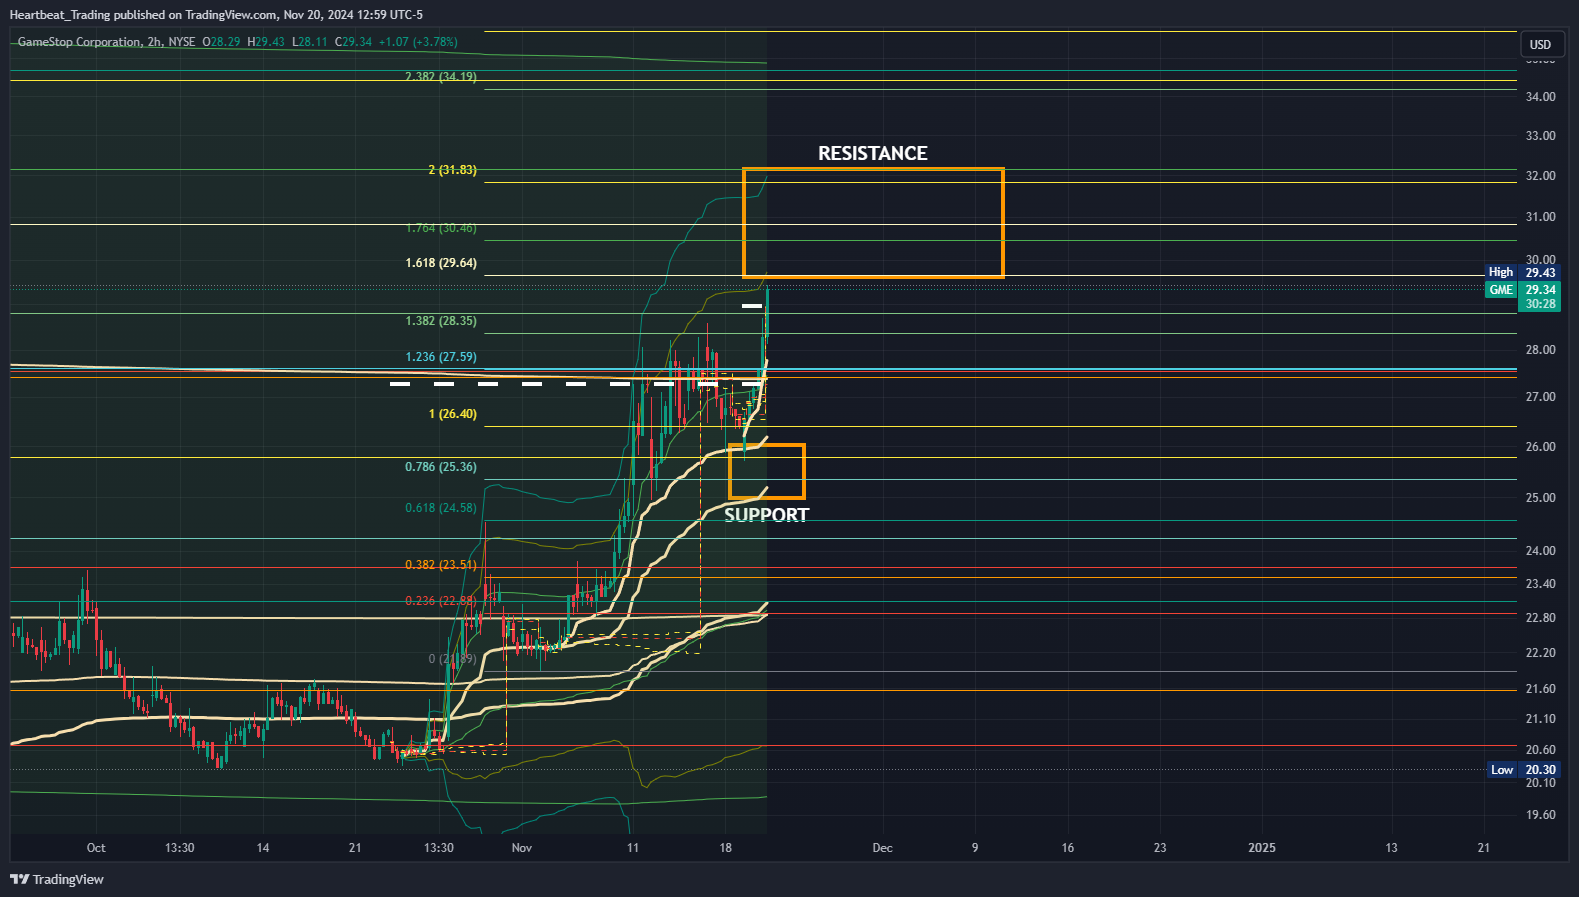Click the 25.00 price axis tick
The width and height of the screenshot is (1579, 897).
[1540, 498]
